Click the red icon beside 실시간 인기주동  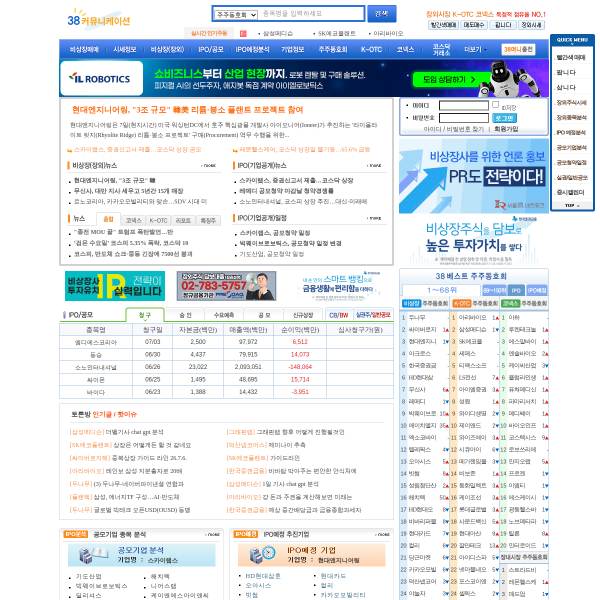pyautogui.click(x=243, y=34)
